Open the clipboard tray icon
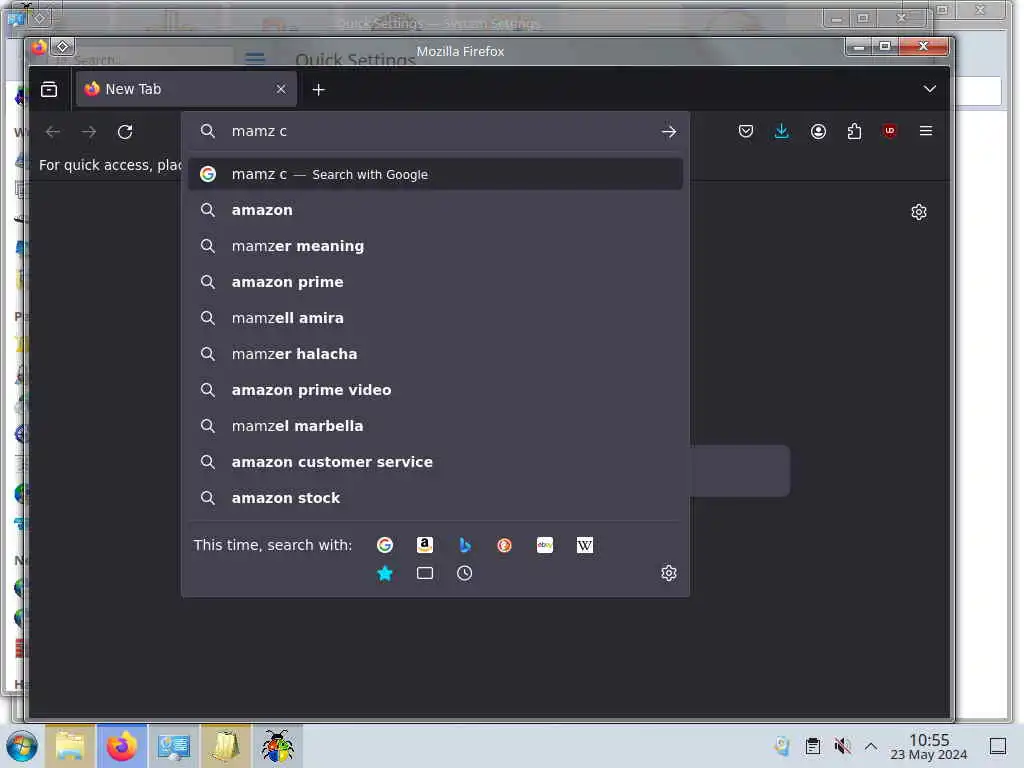The height and width of the screenshot is (768, 1024). [812, 746]
